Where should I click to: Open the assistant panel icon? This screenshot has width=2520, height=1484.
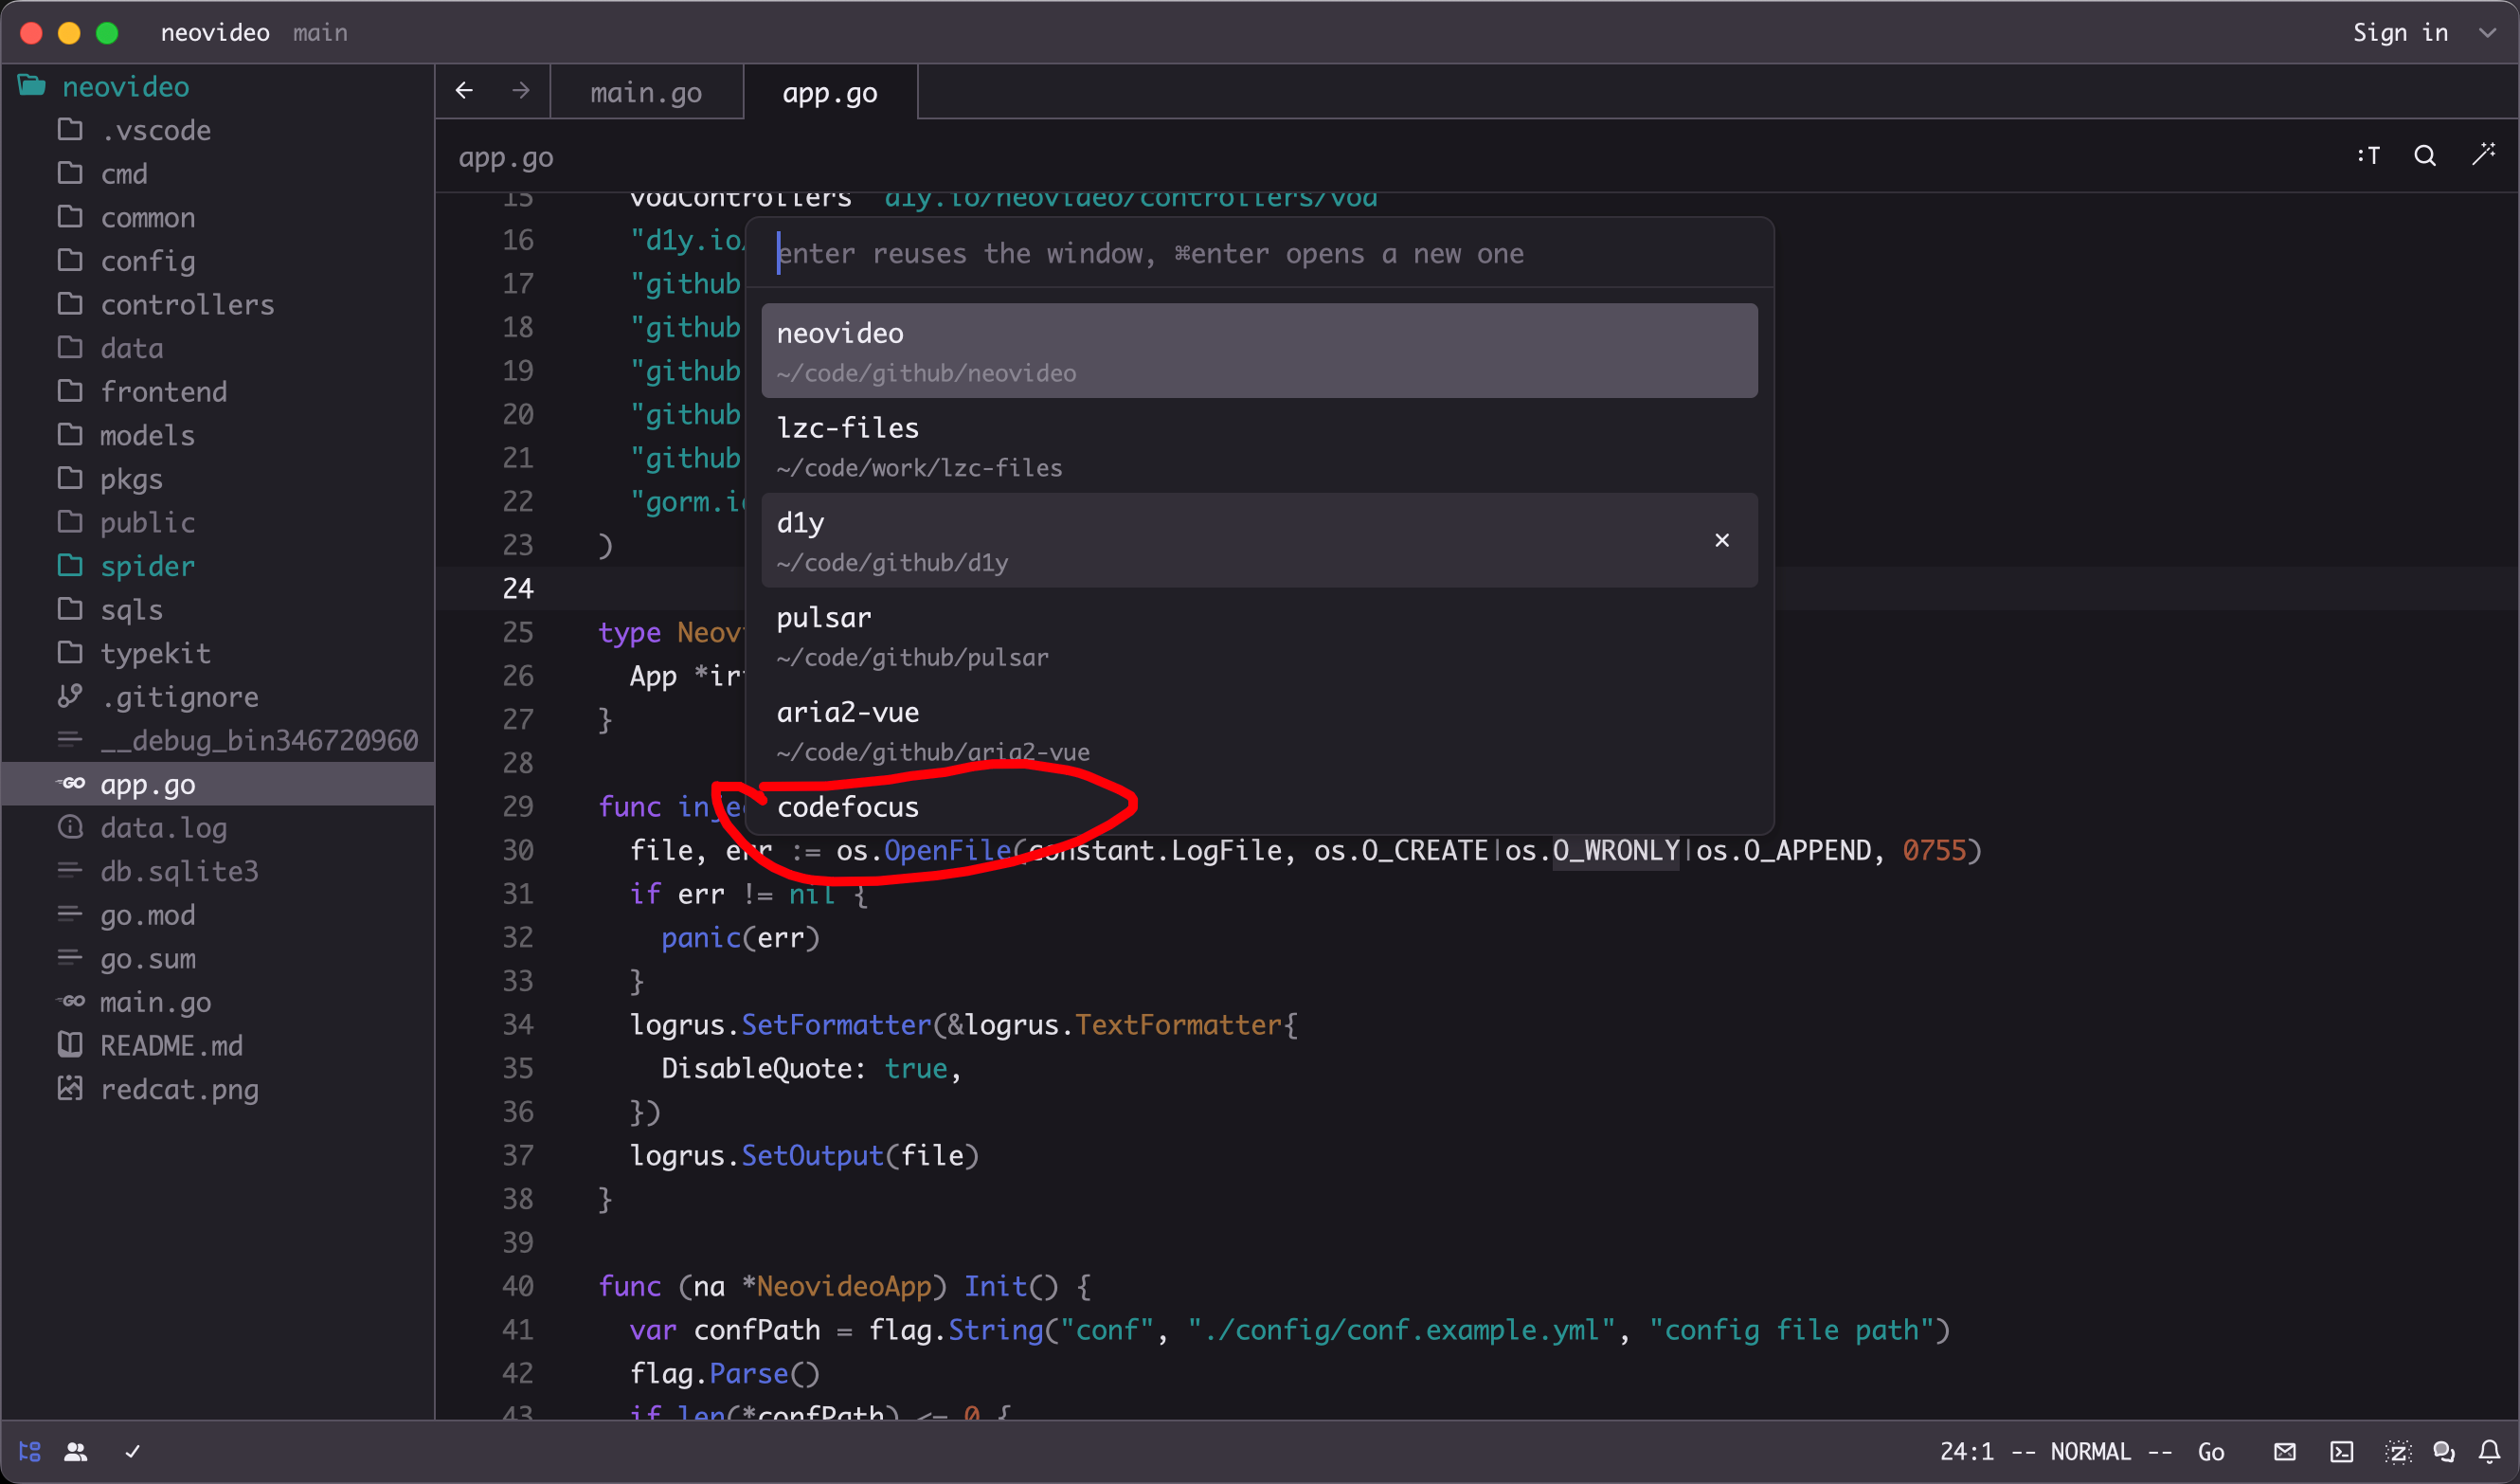pos(2398,1451)
